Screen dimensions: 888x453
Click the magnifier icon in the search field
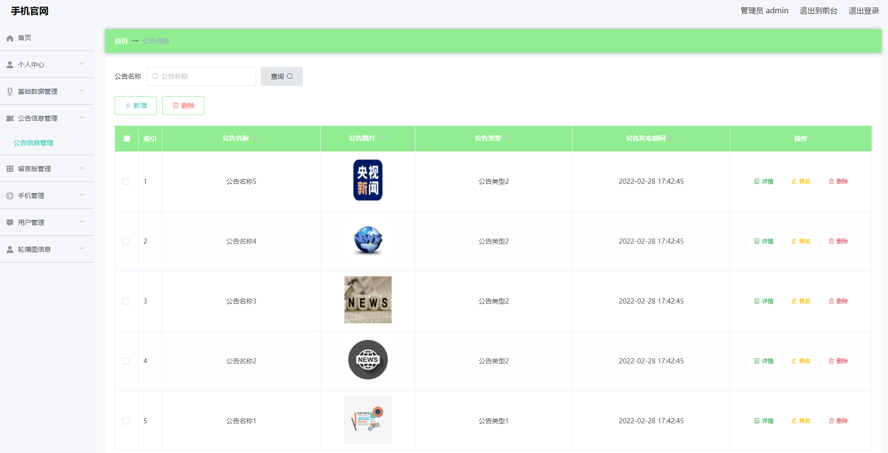(155, 76)
